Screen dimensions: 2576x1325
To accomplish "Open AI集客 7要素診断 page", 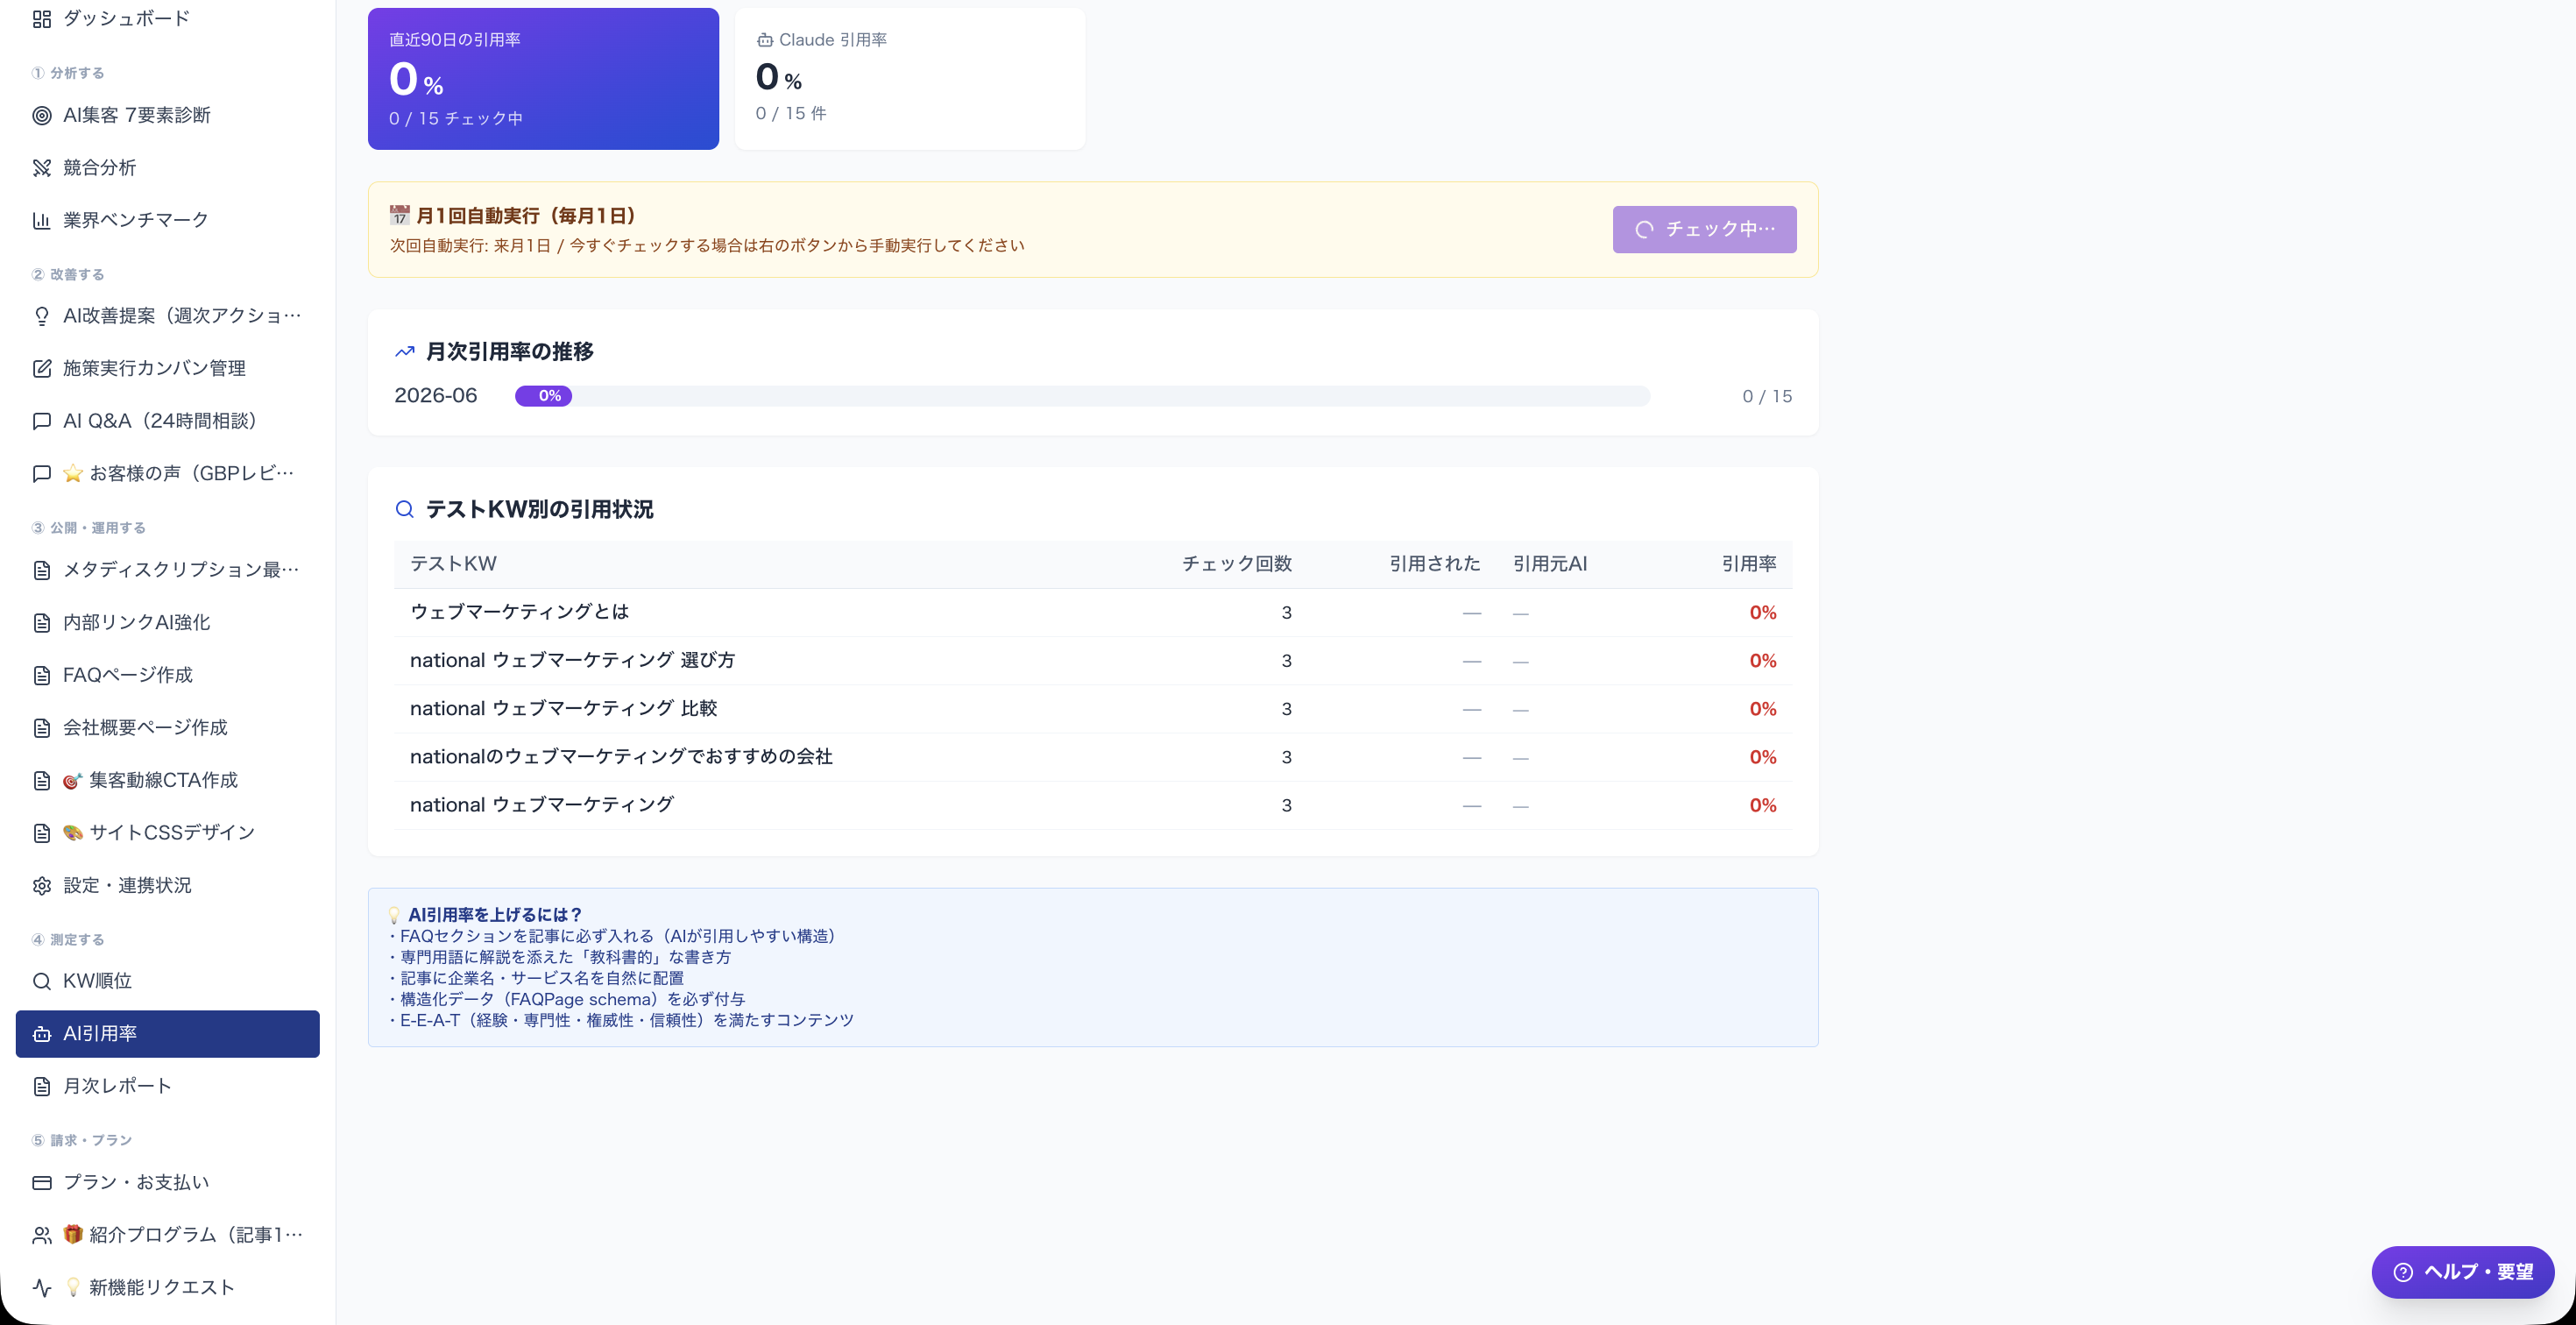I will pos(168,116).
